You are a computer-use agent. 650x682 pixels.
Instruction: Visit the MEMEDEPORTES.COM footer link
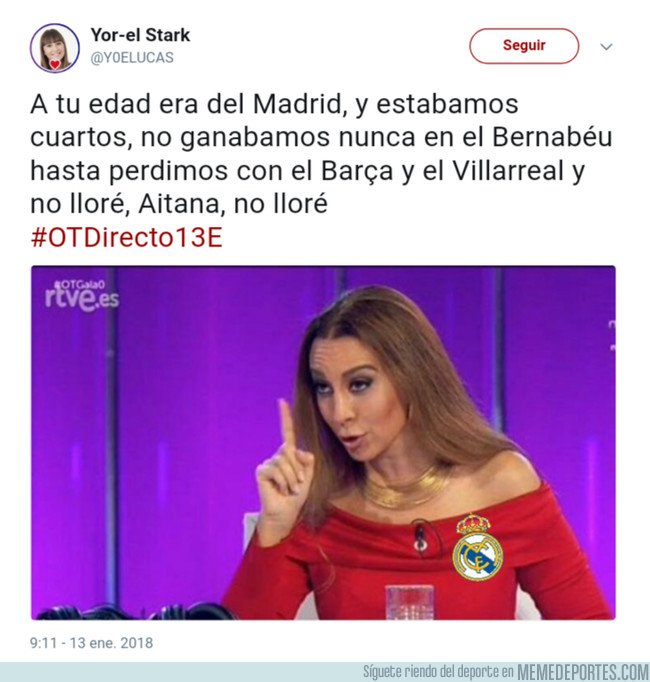coord(583,672)
